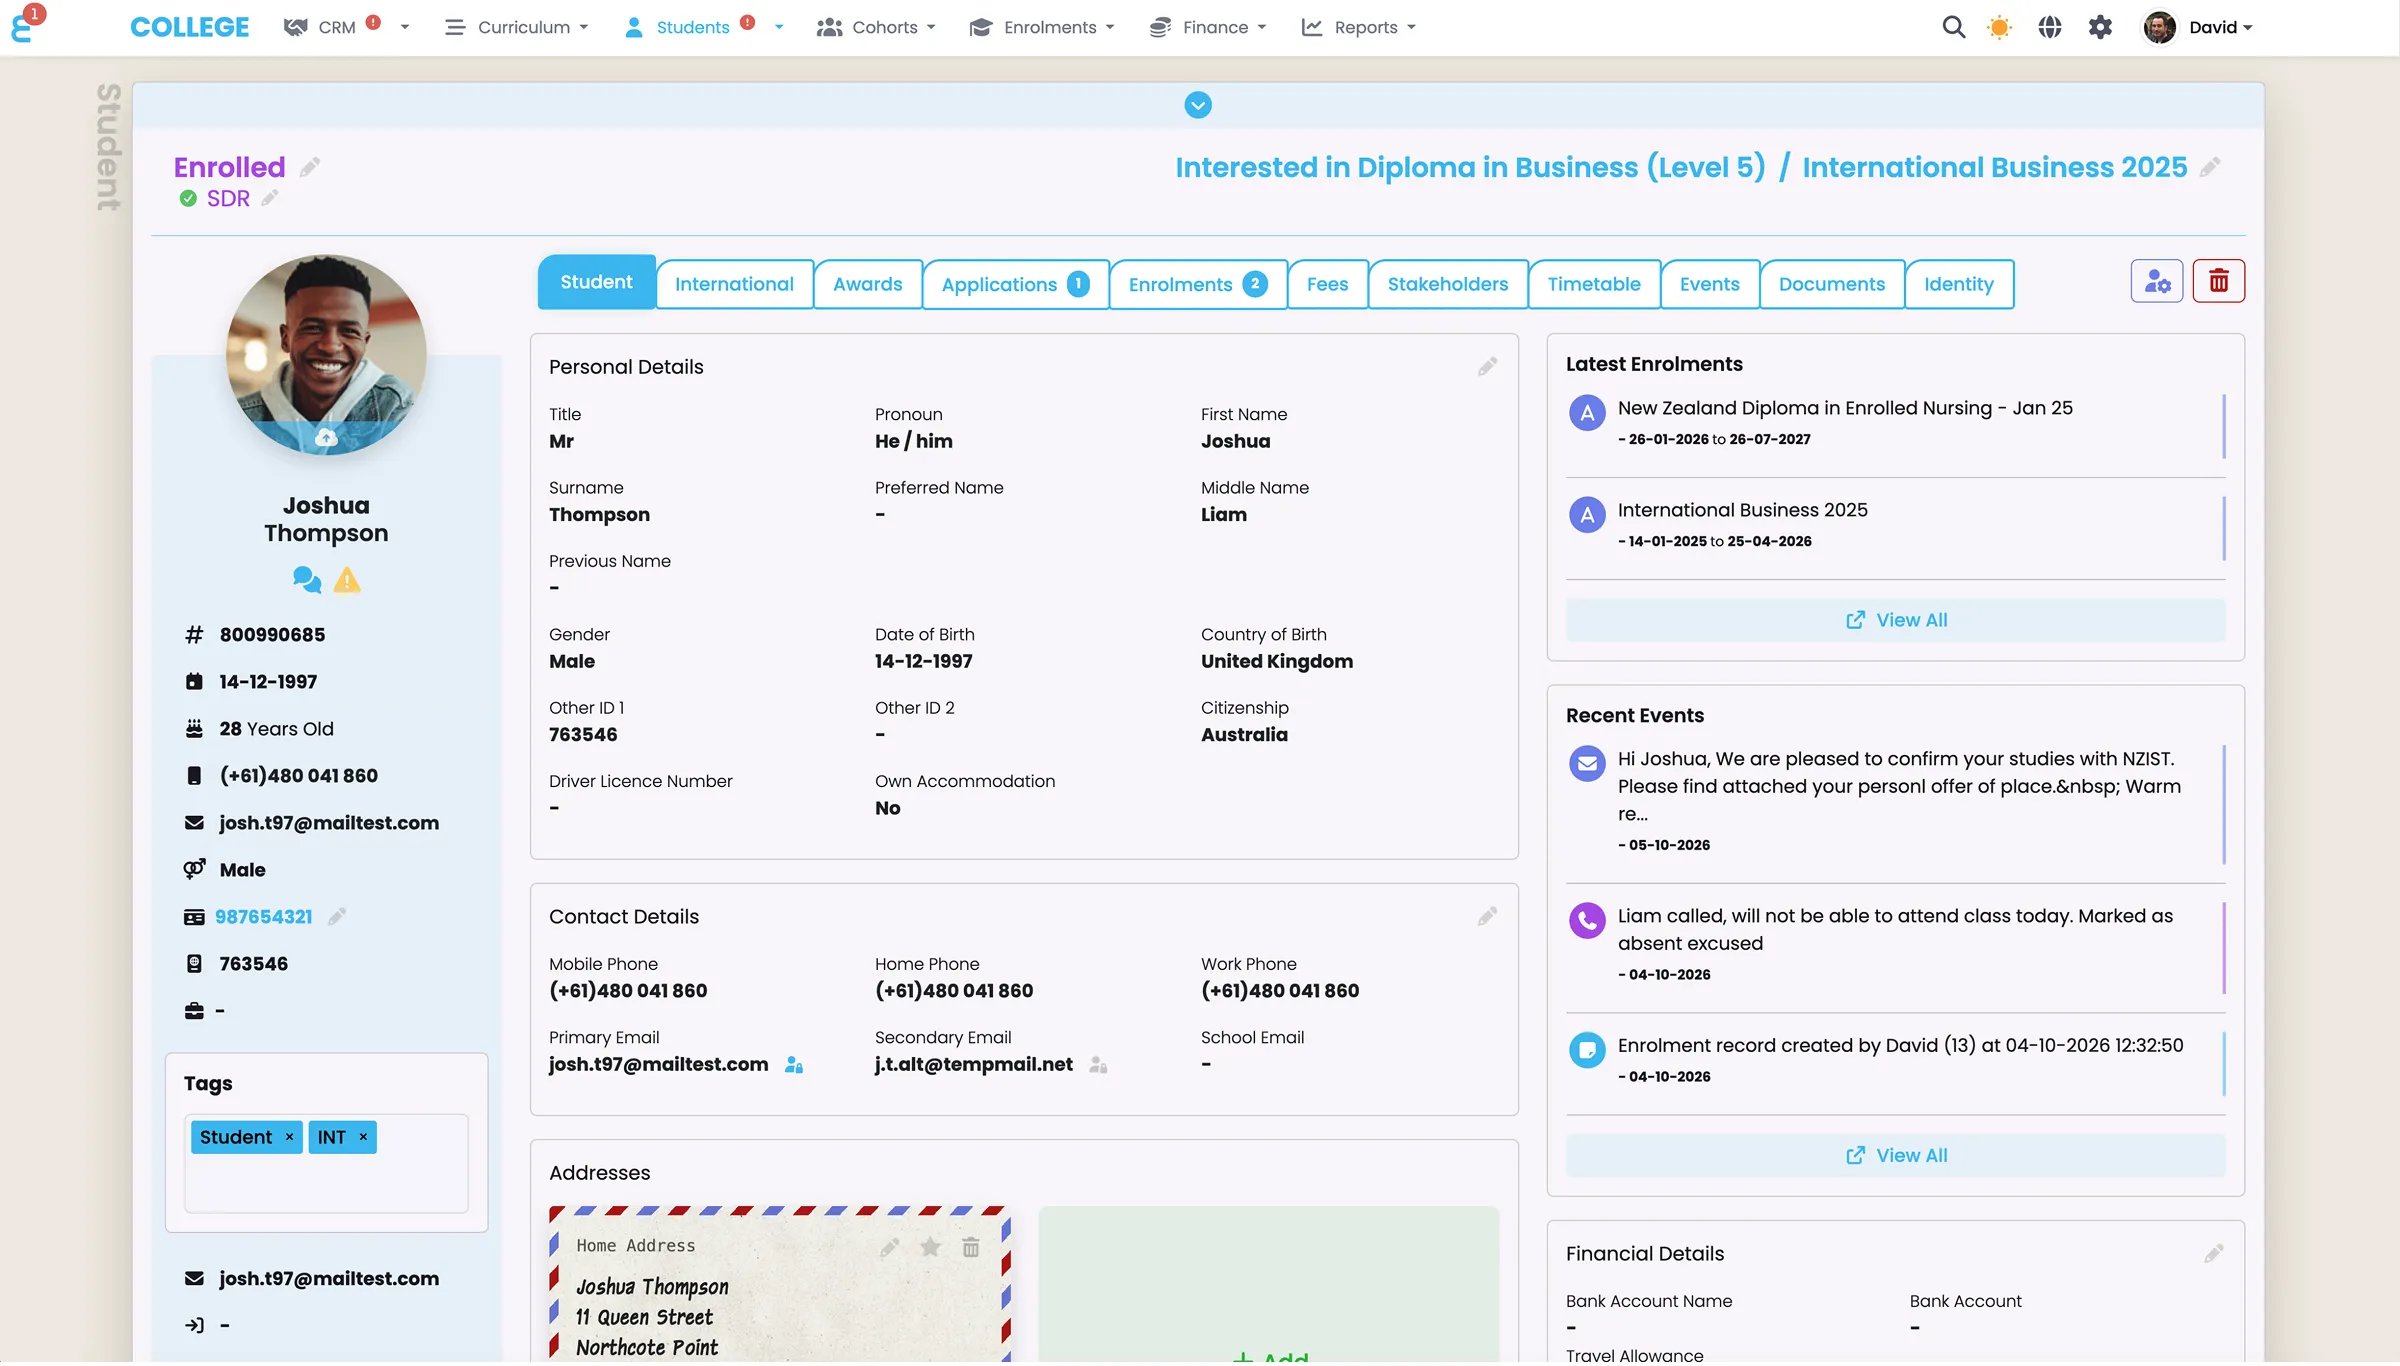Open the search magnifier icon
2400x1366 pixels.
click(x=1953, y=27)
